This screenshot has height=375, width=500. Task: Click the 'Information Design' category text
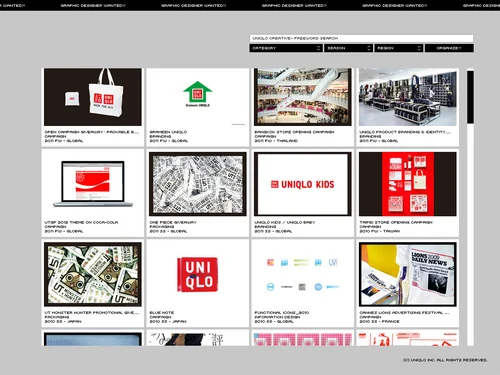point(277,317)
